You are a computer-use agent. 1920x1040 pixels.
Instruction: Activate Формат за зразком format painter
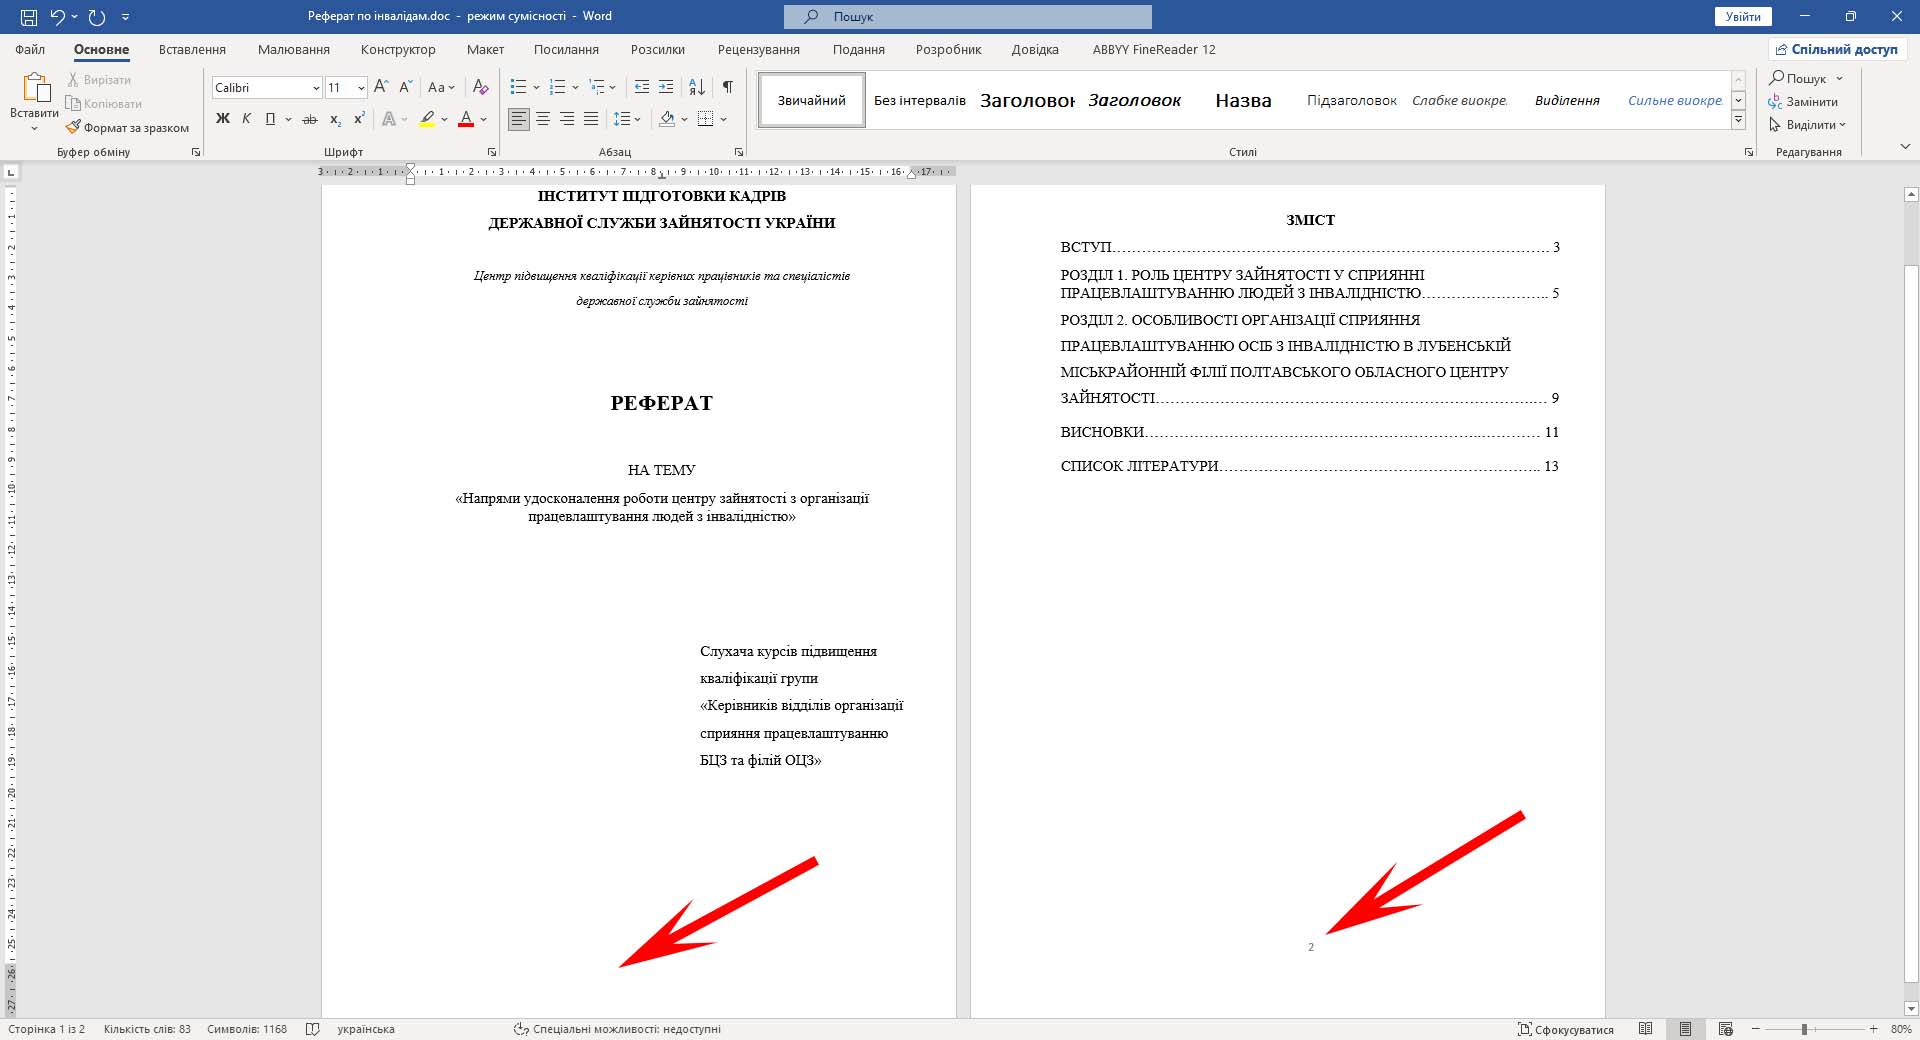128,128
